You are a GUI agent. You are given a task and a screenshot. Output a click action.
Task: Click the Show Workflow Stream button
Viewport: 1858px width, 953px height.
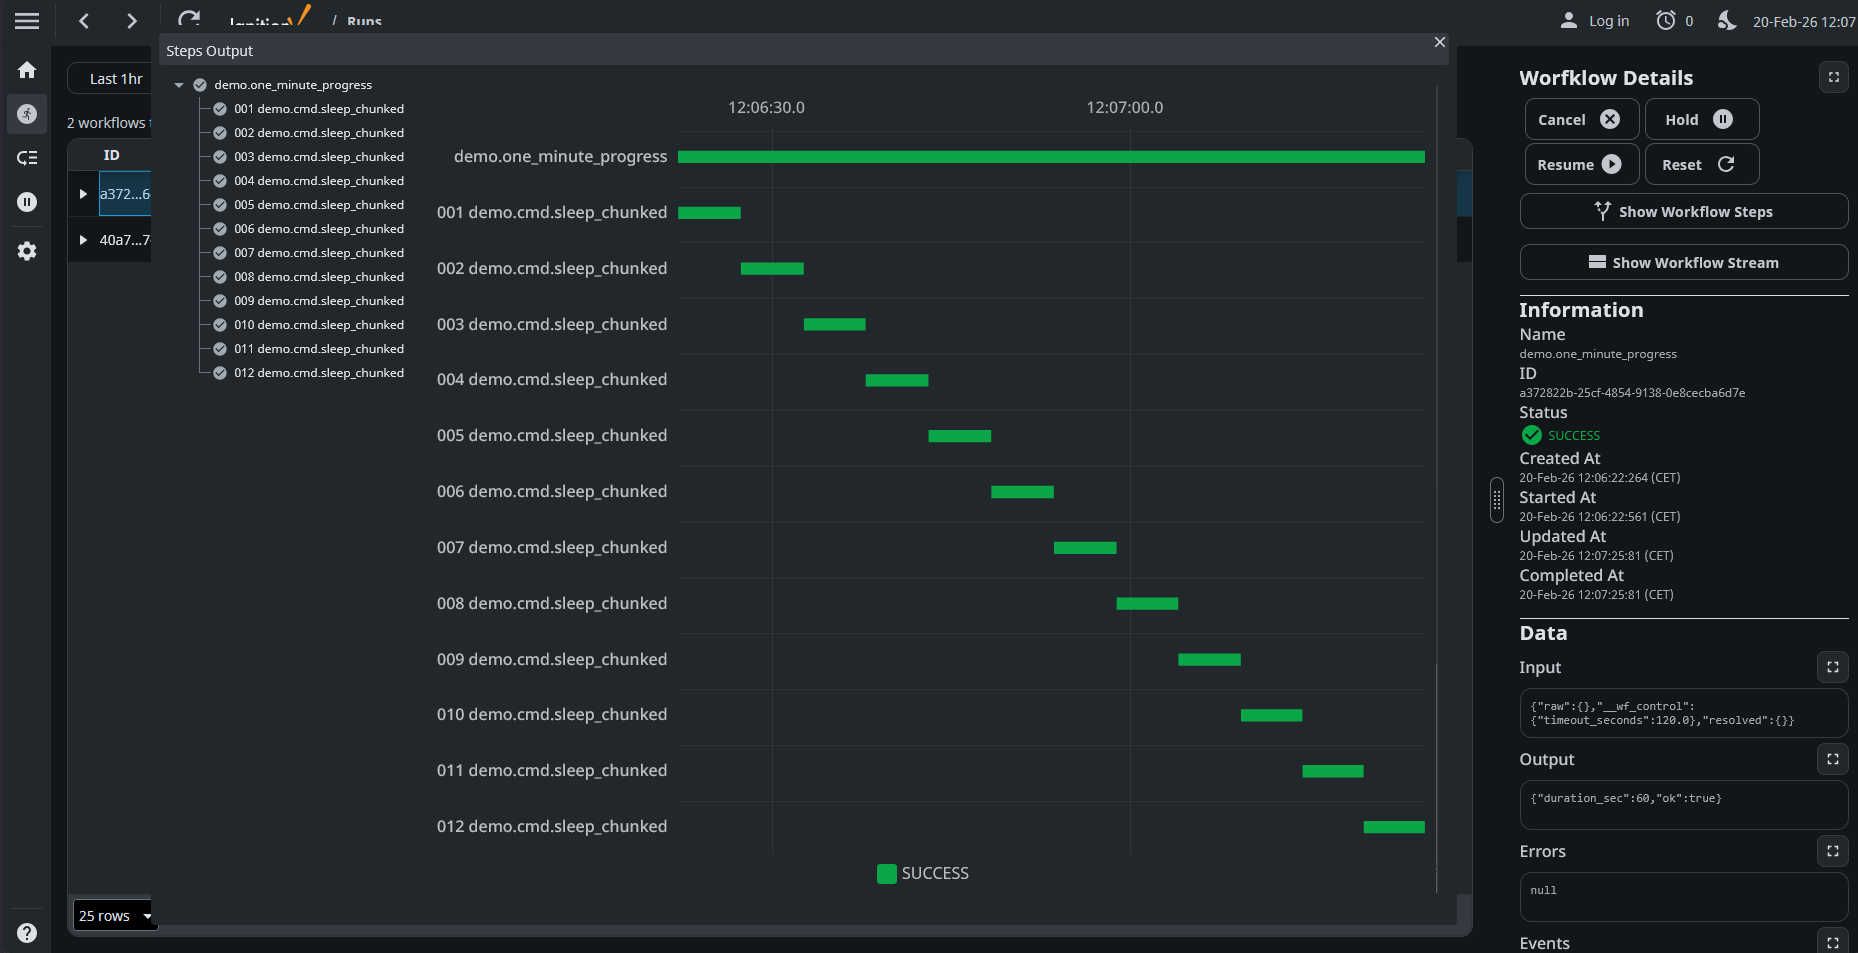[1683, 263]
